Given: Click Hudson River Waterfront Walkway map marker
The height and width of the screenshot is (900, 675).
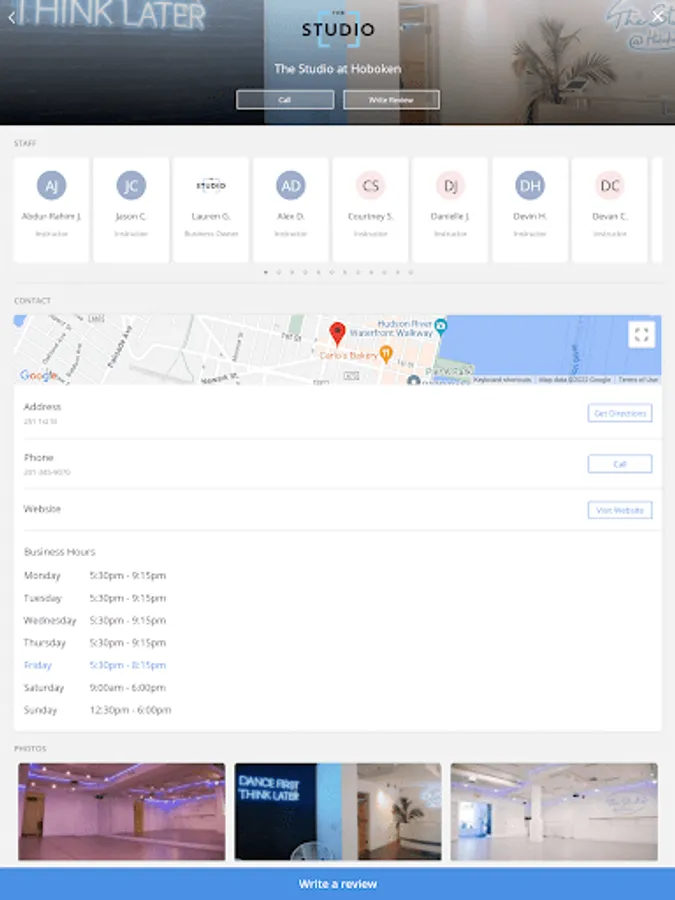Looking at the screenshot, I should tap(441, 326).
